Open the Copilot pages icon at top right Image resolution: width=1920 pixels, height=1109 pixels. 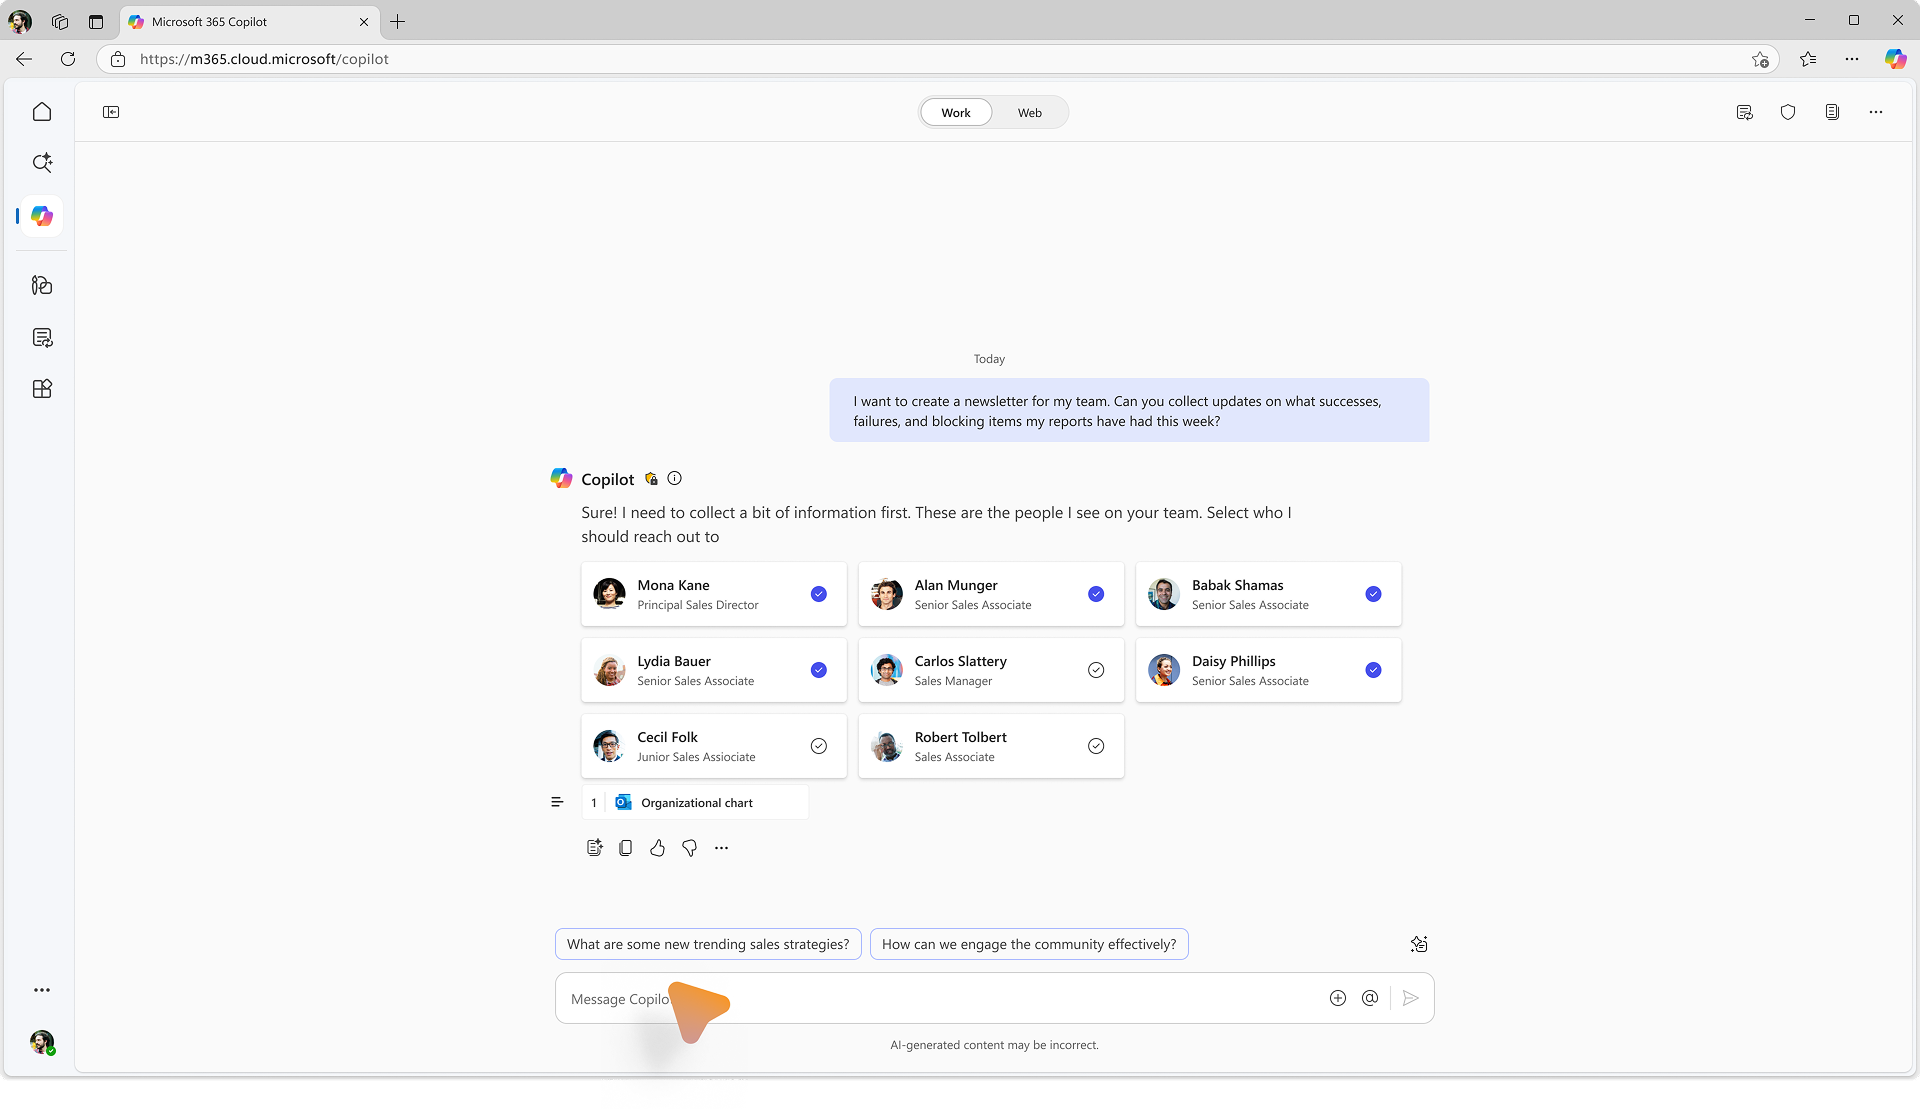tap(1832, 112)
